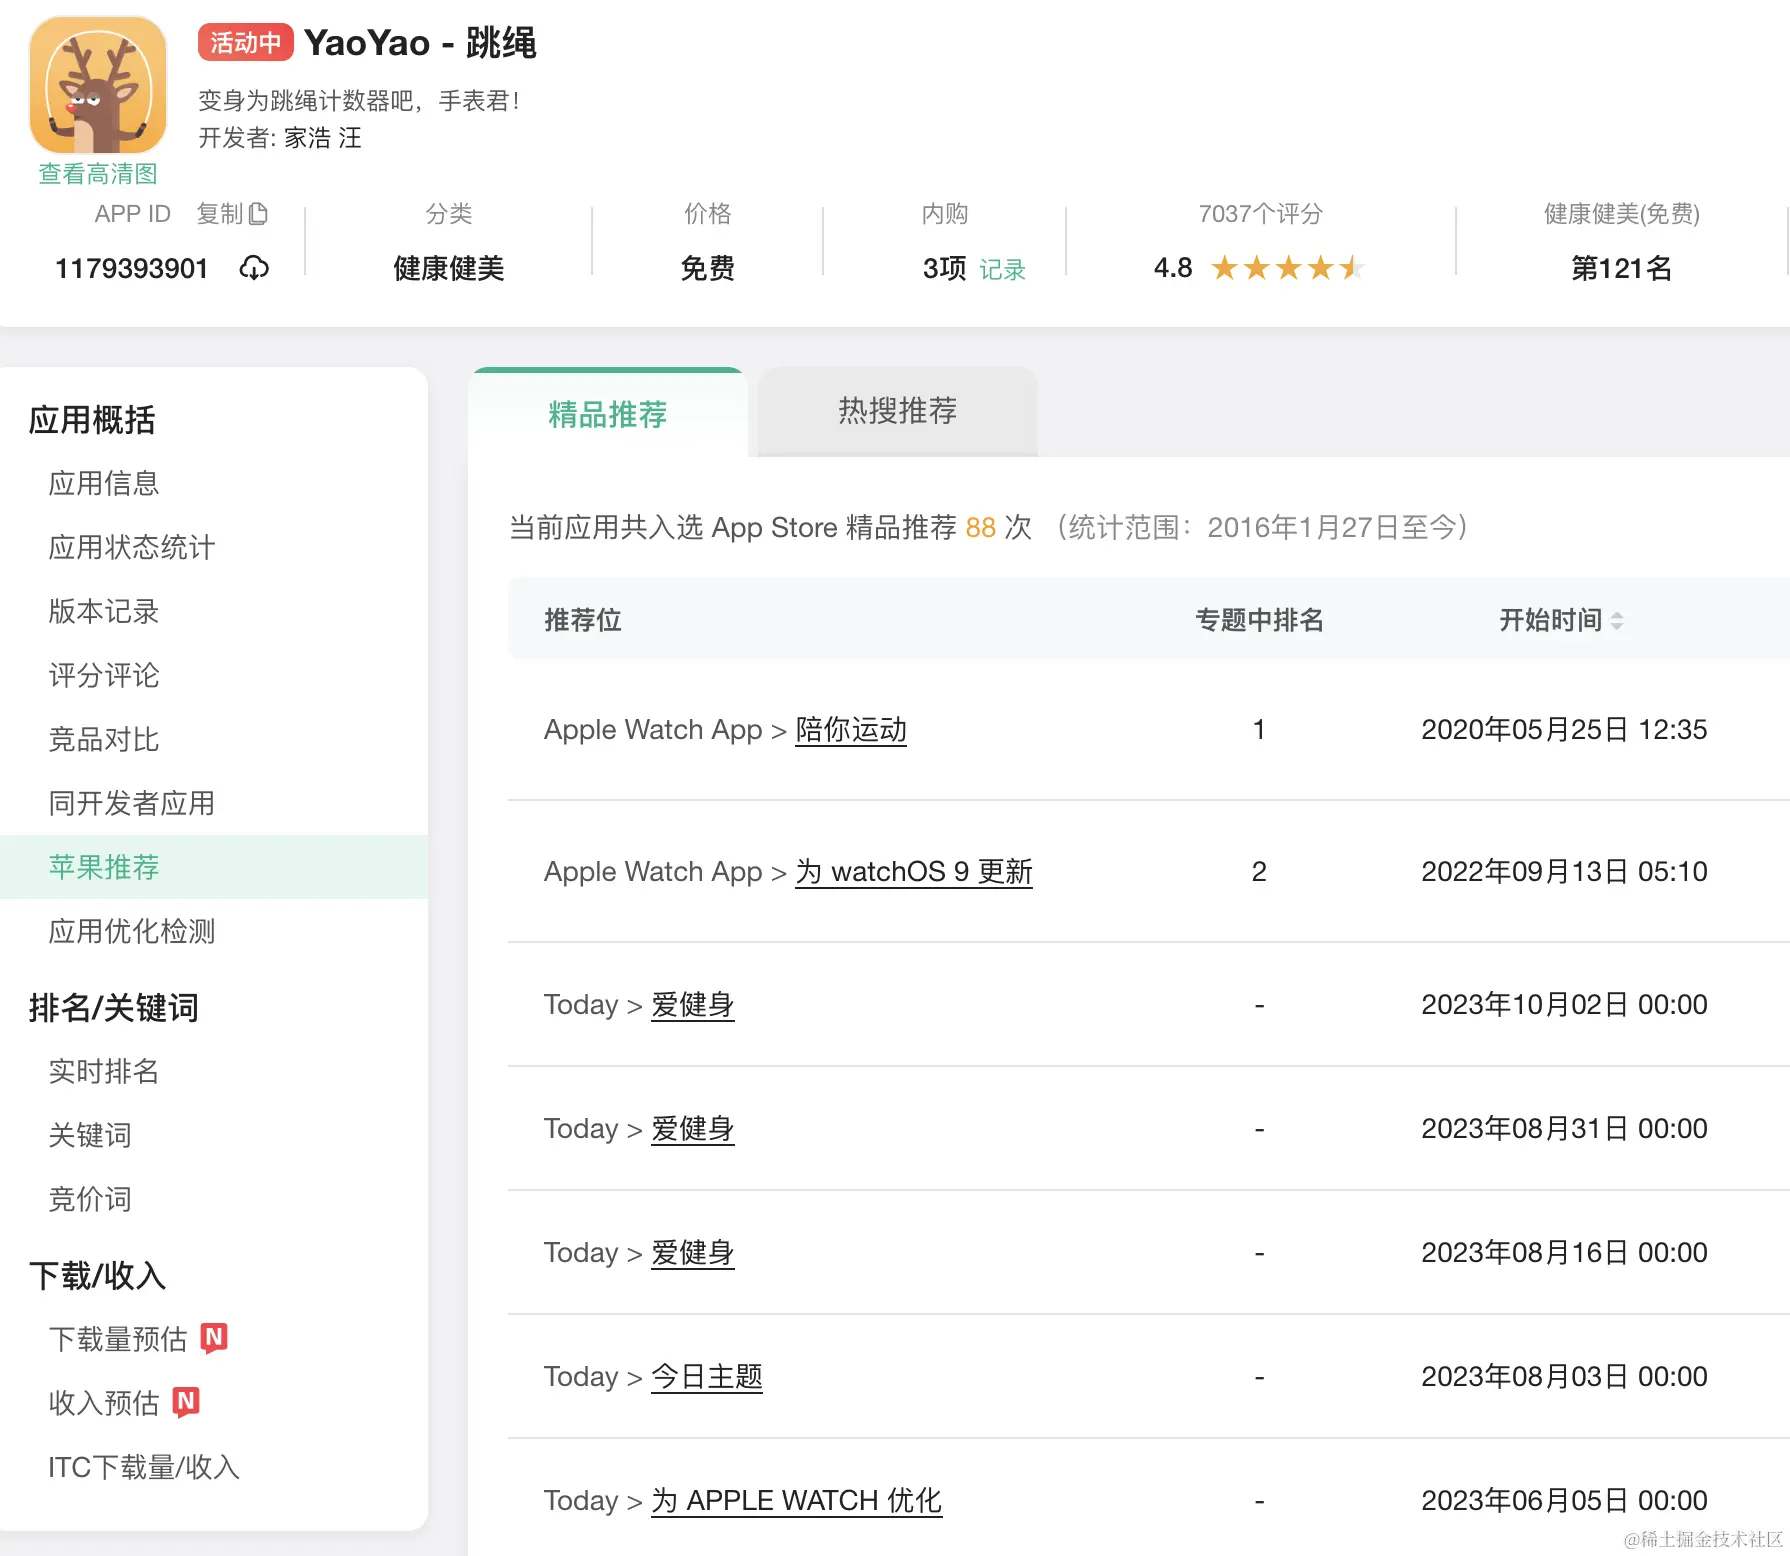Screen dimensions: 1790x1556
Task: Open the 今日主题 link
Action: pyautogui.click(x=707, y=1377)
